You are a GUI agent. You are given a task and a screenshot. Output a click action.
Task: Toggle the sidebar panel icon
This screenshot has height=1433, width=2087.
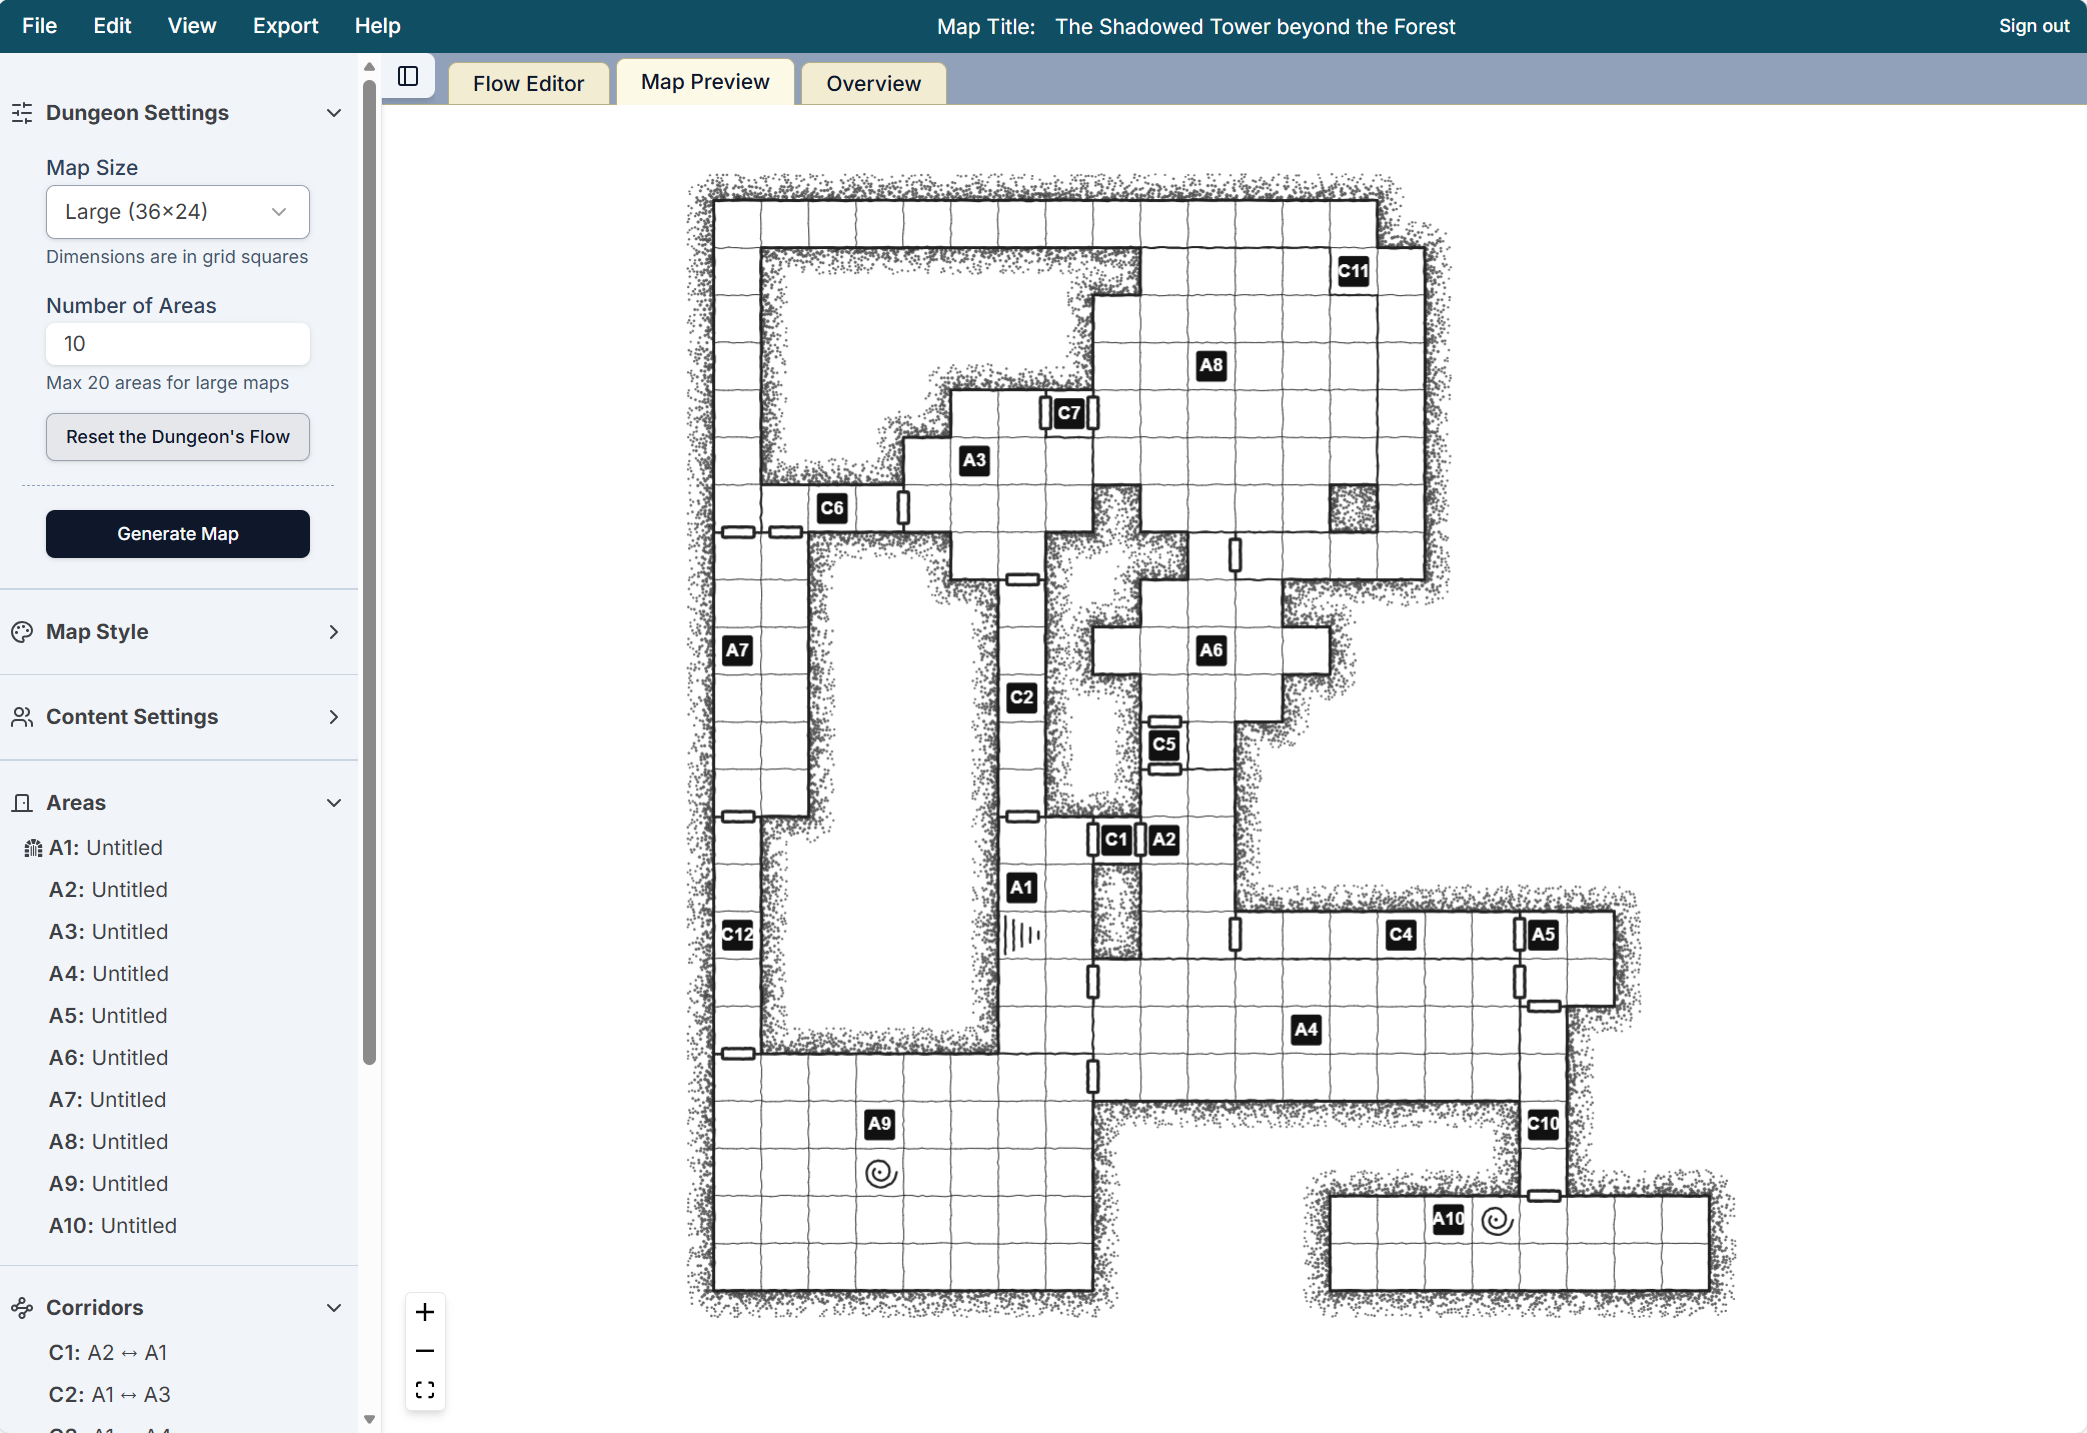tap(408, 77)
